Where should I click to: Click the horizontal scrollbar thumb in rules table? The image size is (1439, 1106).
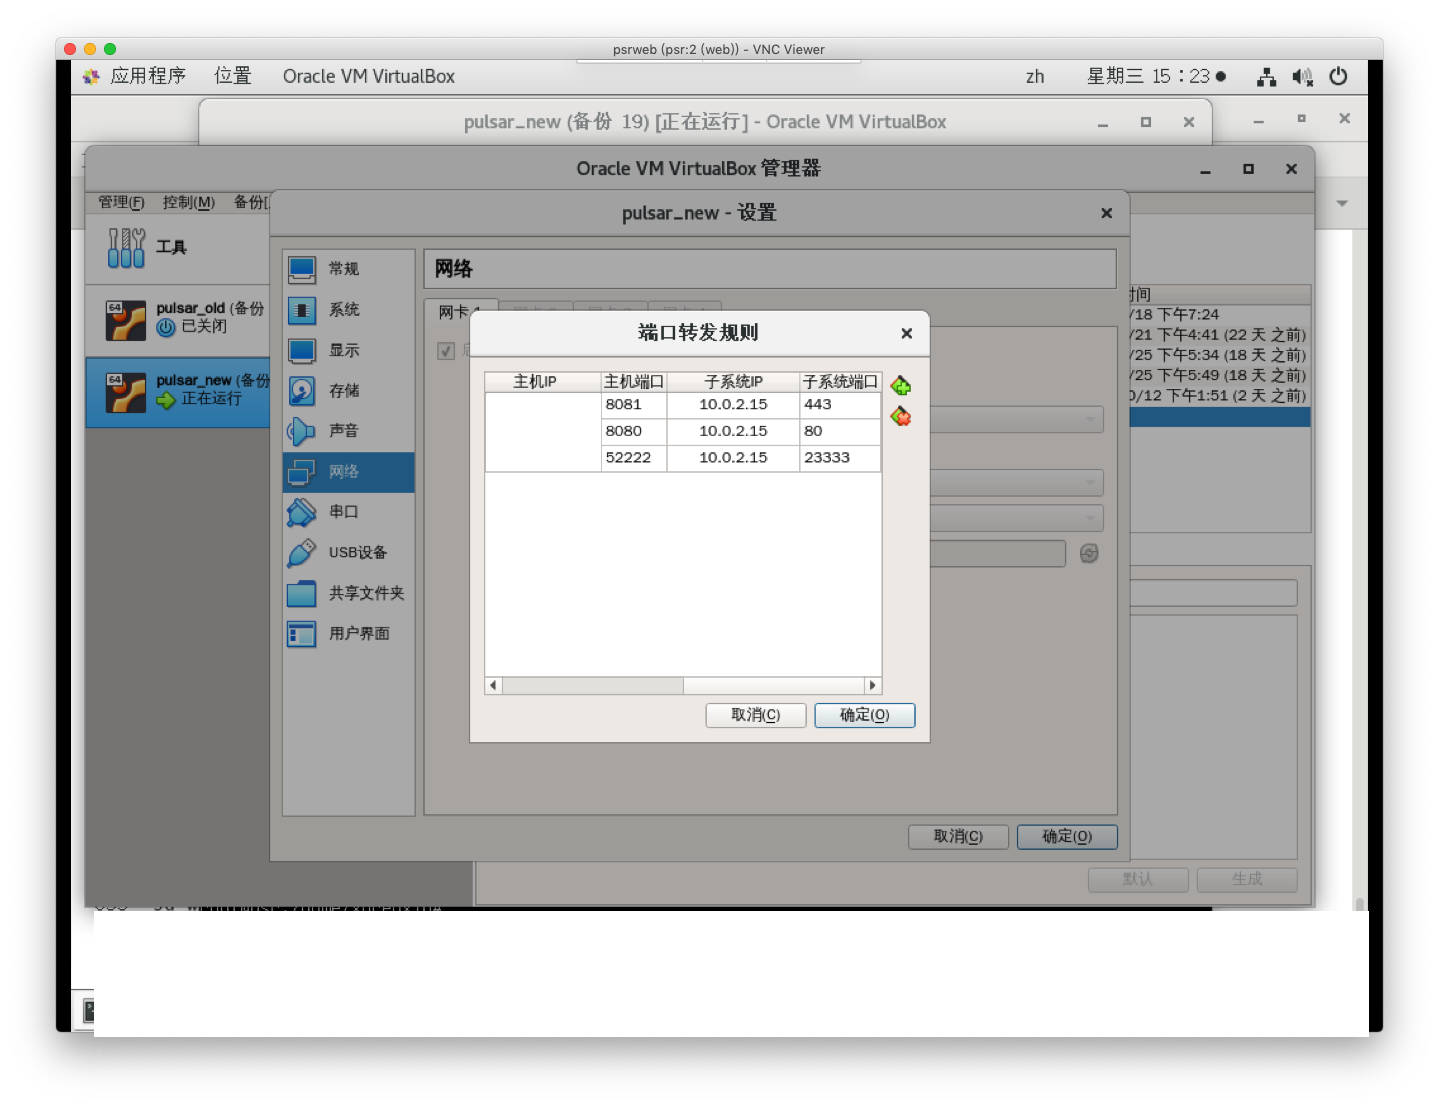pyautogui.click(x=593, y=686)
